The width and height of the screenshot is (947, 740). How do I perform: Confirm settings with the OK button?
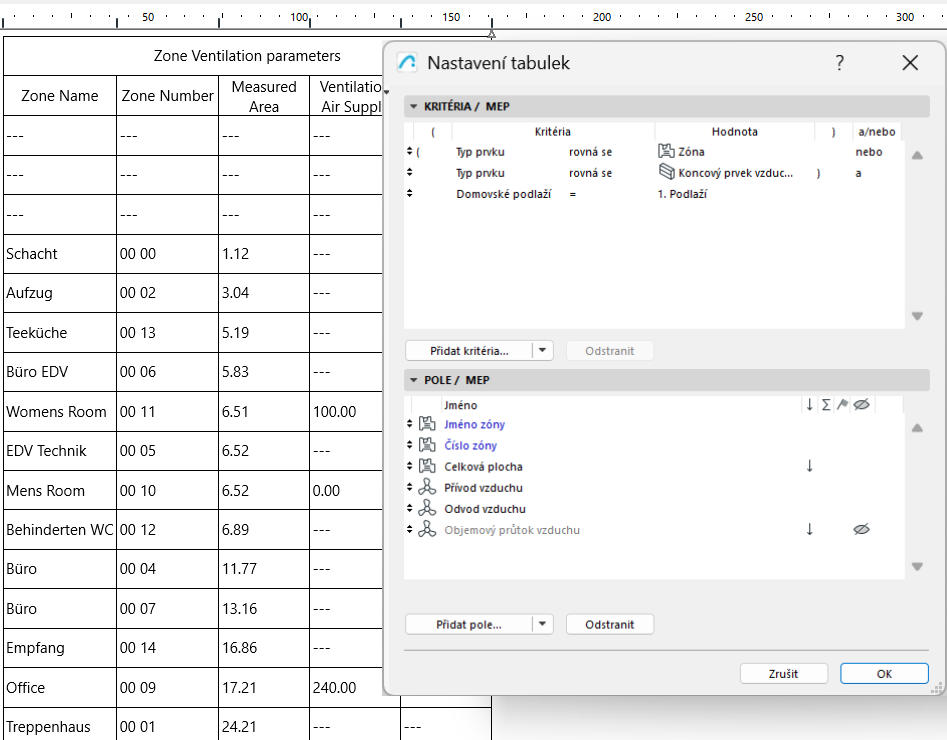884,673
